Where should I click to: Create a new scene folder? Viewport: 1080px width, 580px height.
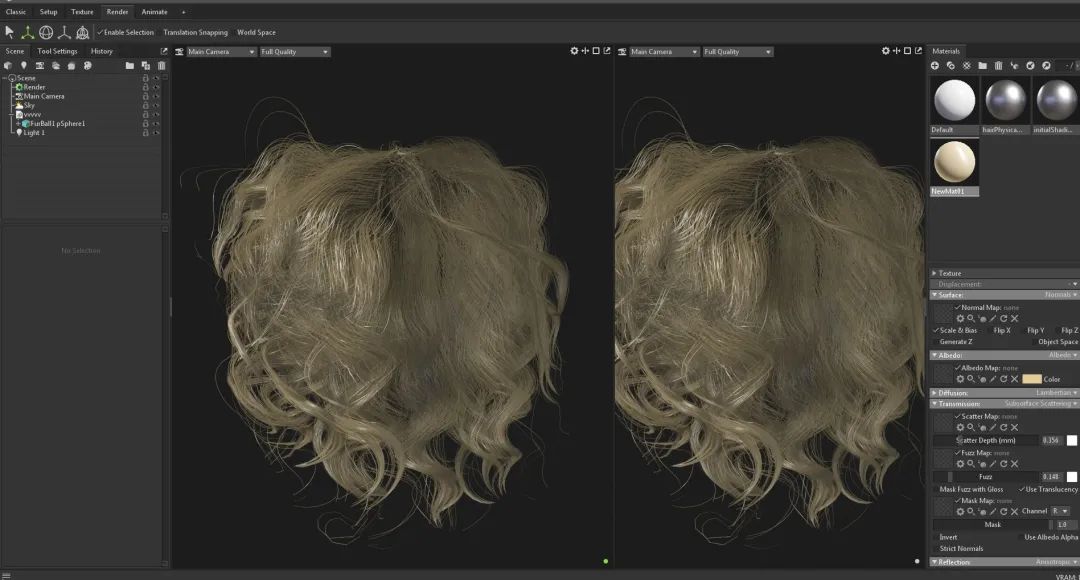(x=129, y=65)
